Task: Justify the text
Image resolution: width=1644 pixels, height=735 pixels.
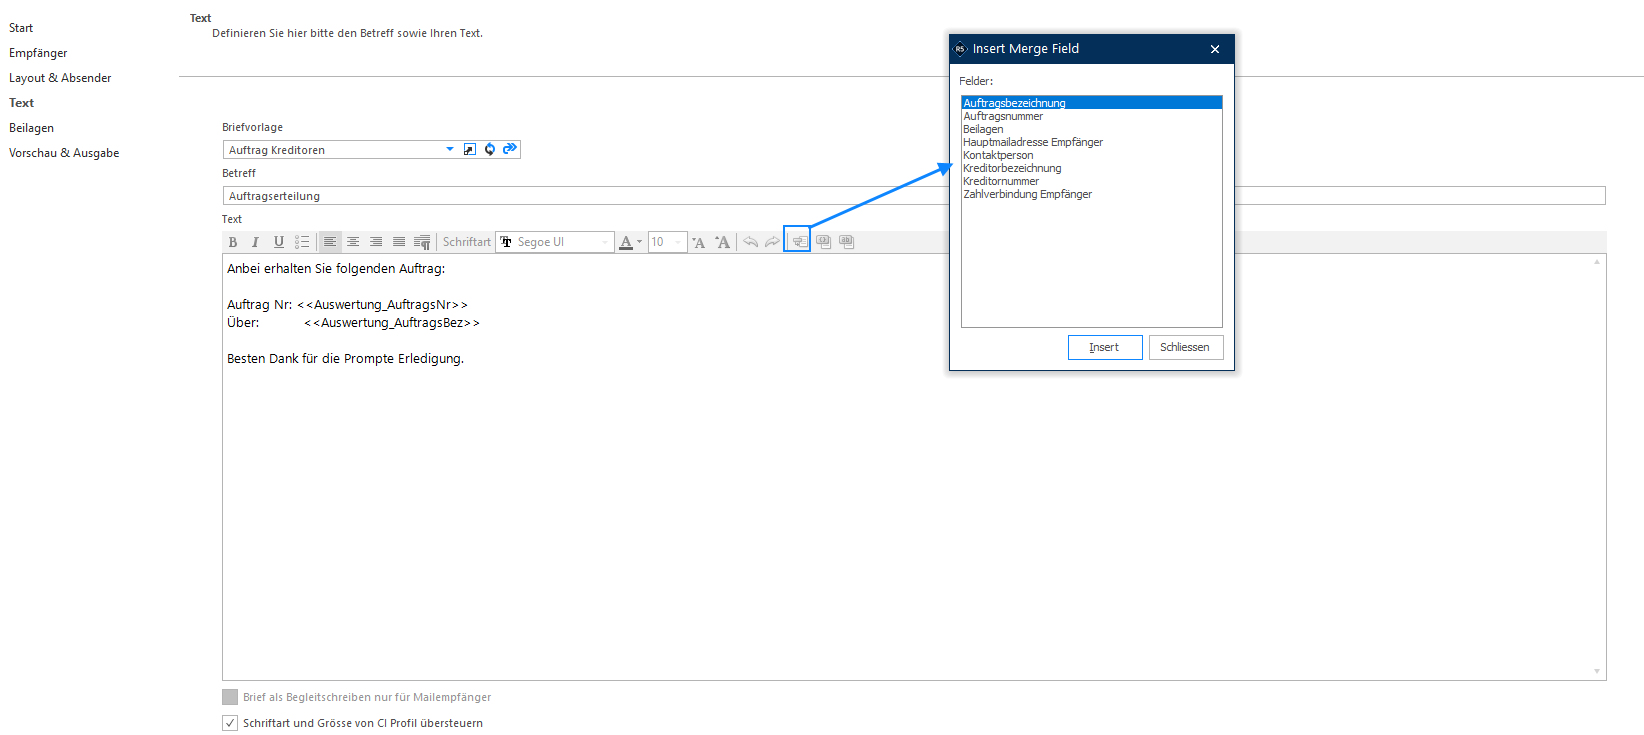Action: pyautogui.click(x=399, y=242)
